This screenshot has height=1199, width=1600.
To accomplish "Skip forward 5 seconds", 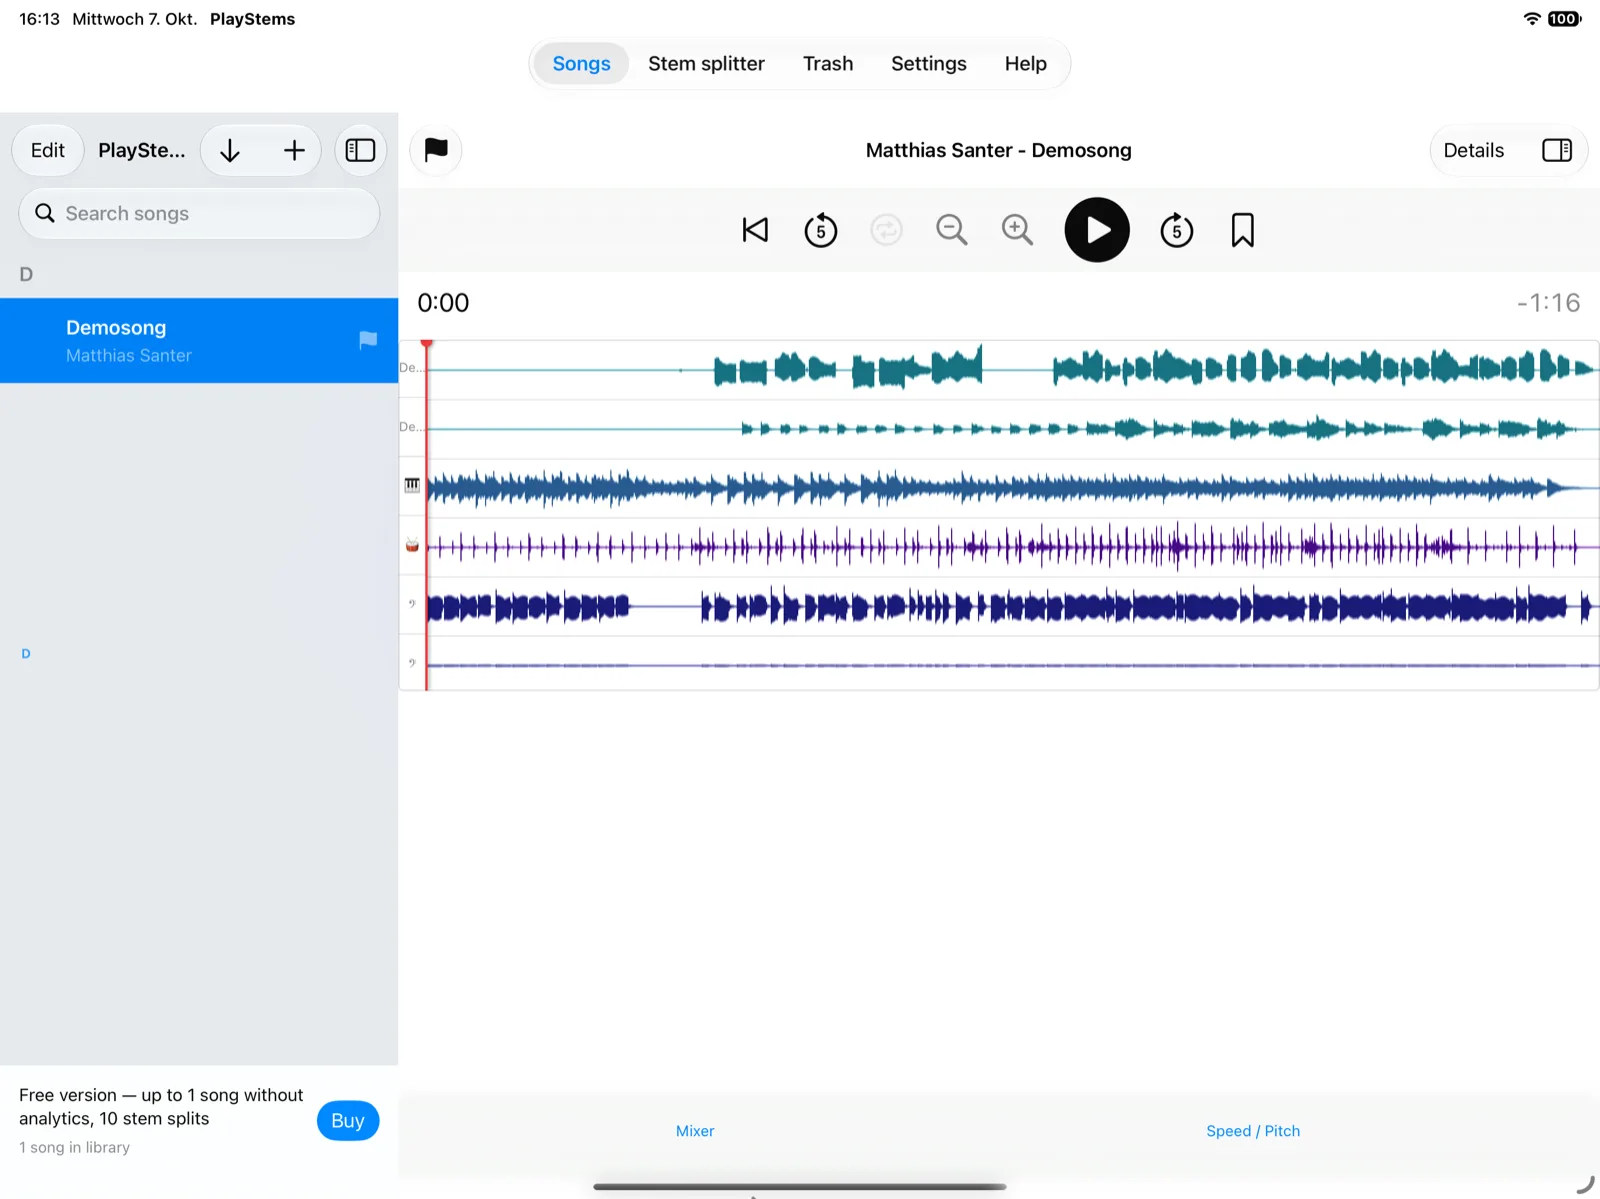I will (1177, 230).
